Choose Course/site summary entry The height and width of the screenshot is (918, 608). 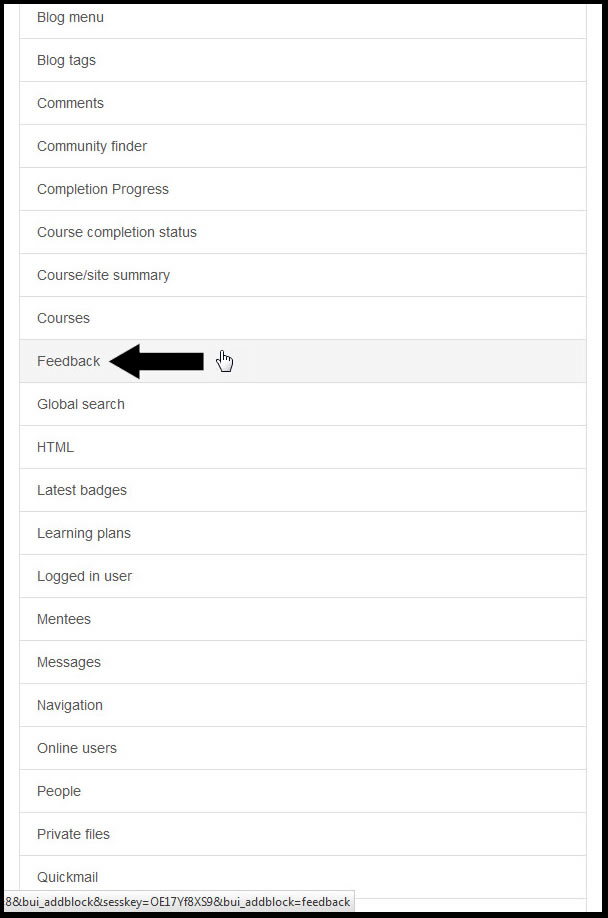(303, 275)
